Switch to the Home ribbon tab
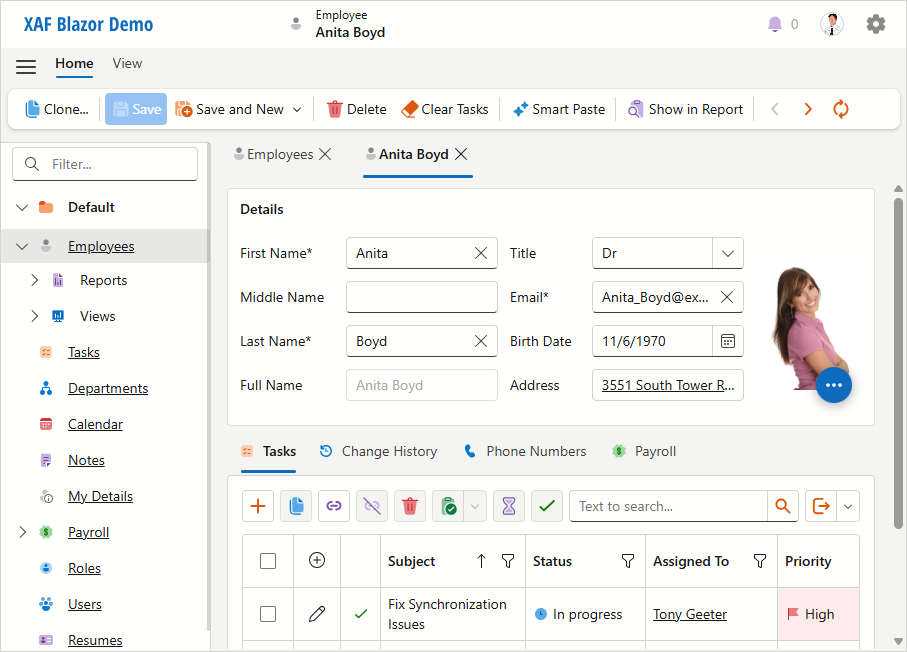Screen dimensions: 907x652 tap(74, 64)
